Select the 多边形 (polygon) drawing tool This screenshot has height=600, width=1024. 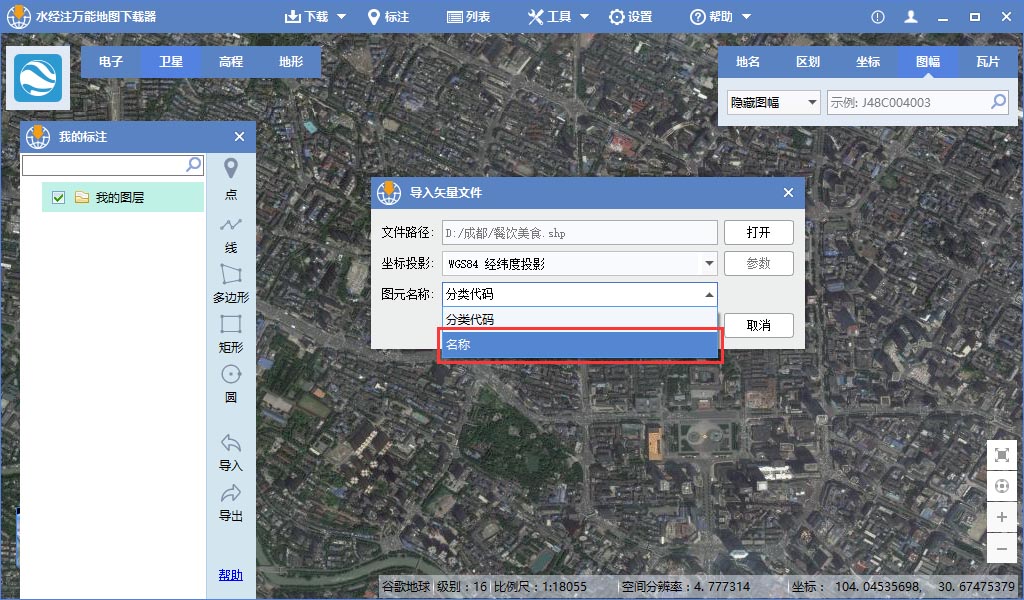(x=230, y=283)
